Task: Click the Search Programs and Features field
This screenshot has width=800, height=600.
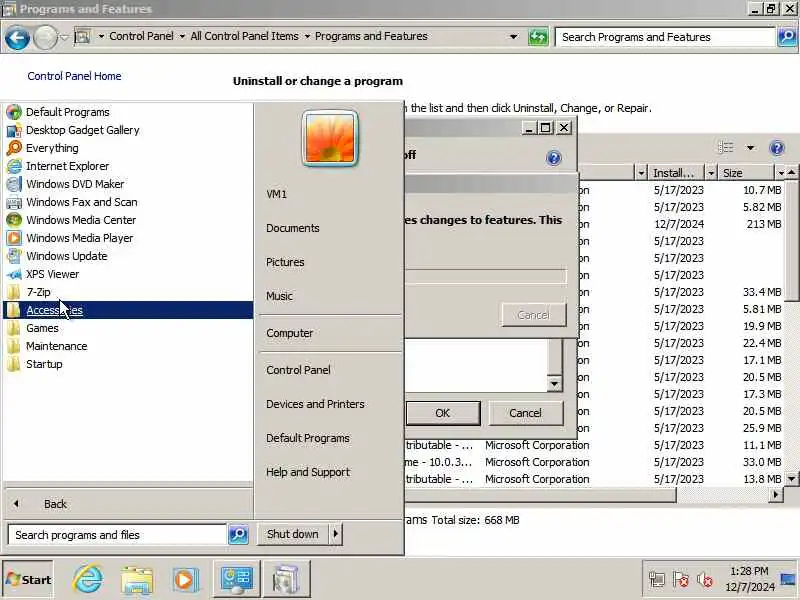Action: (x=666, y=37)
